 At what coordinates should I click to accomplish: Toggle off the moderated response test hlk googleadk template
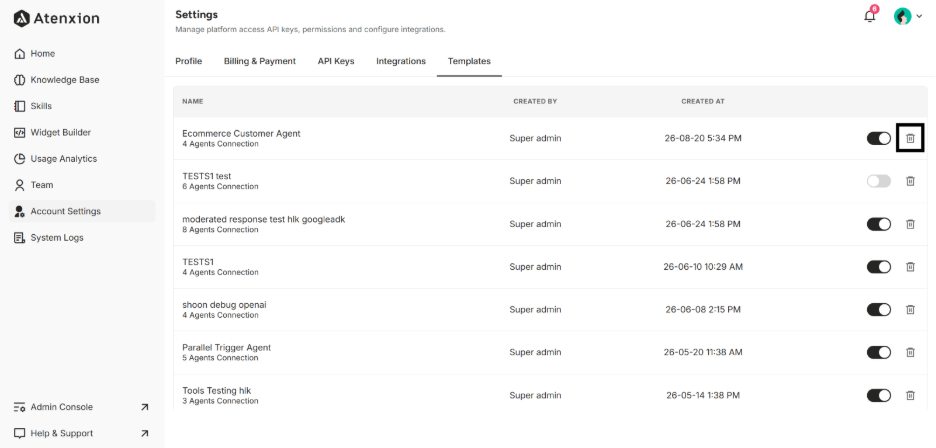[x=879, y=224]
